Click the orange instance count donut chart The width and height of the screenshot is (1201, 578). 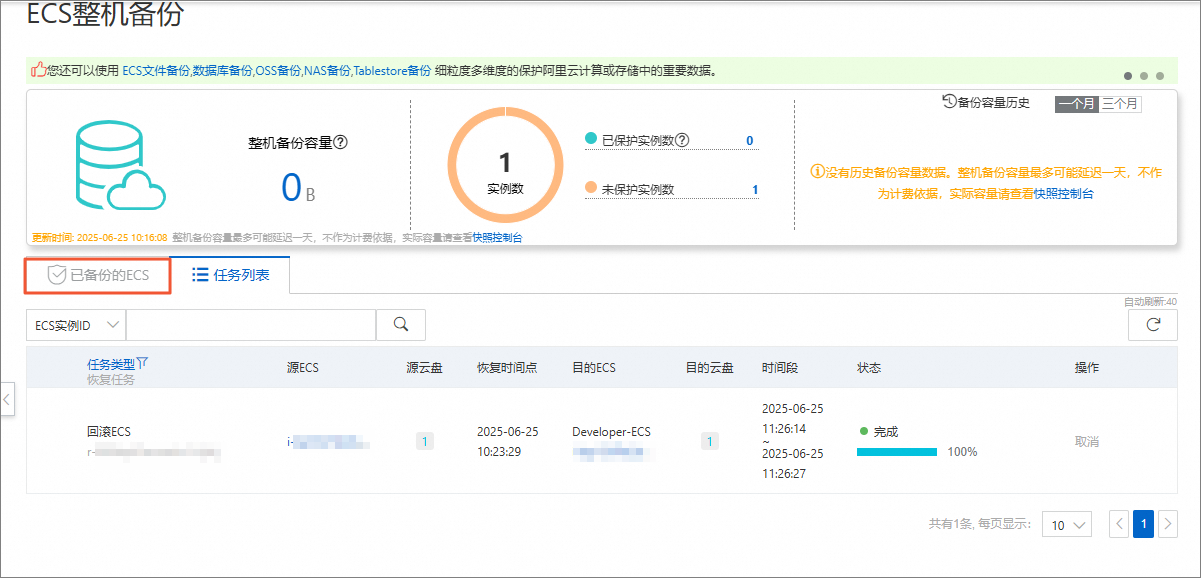505,165
